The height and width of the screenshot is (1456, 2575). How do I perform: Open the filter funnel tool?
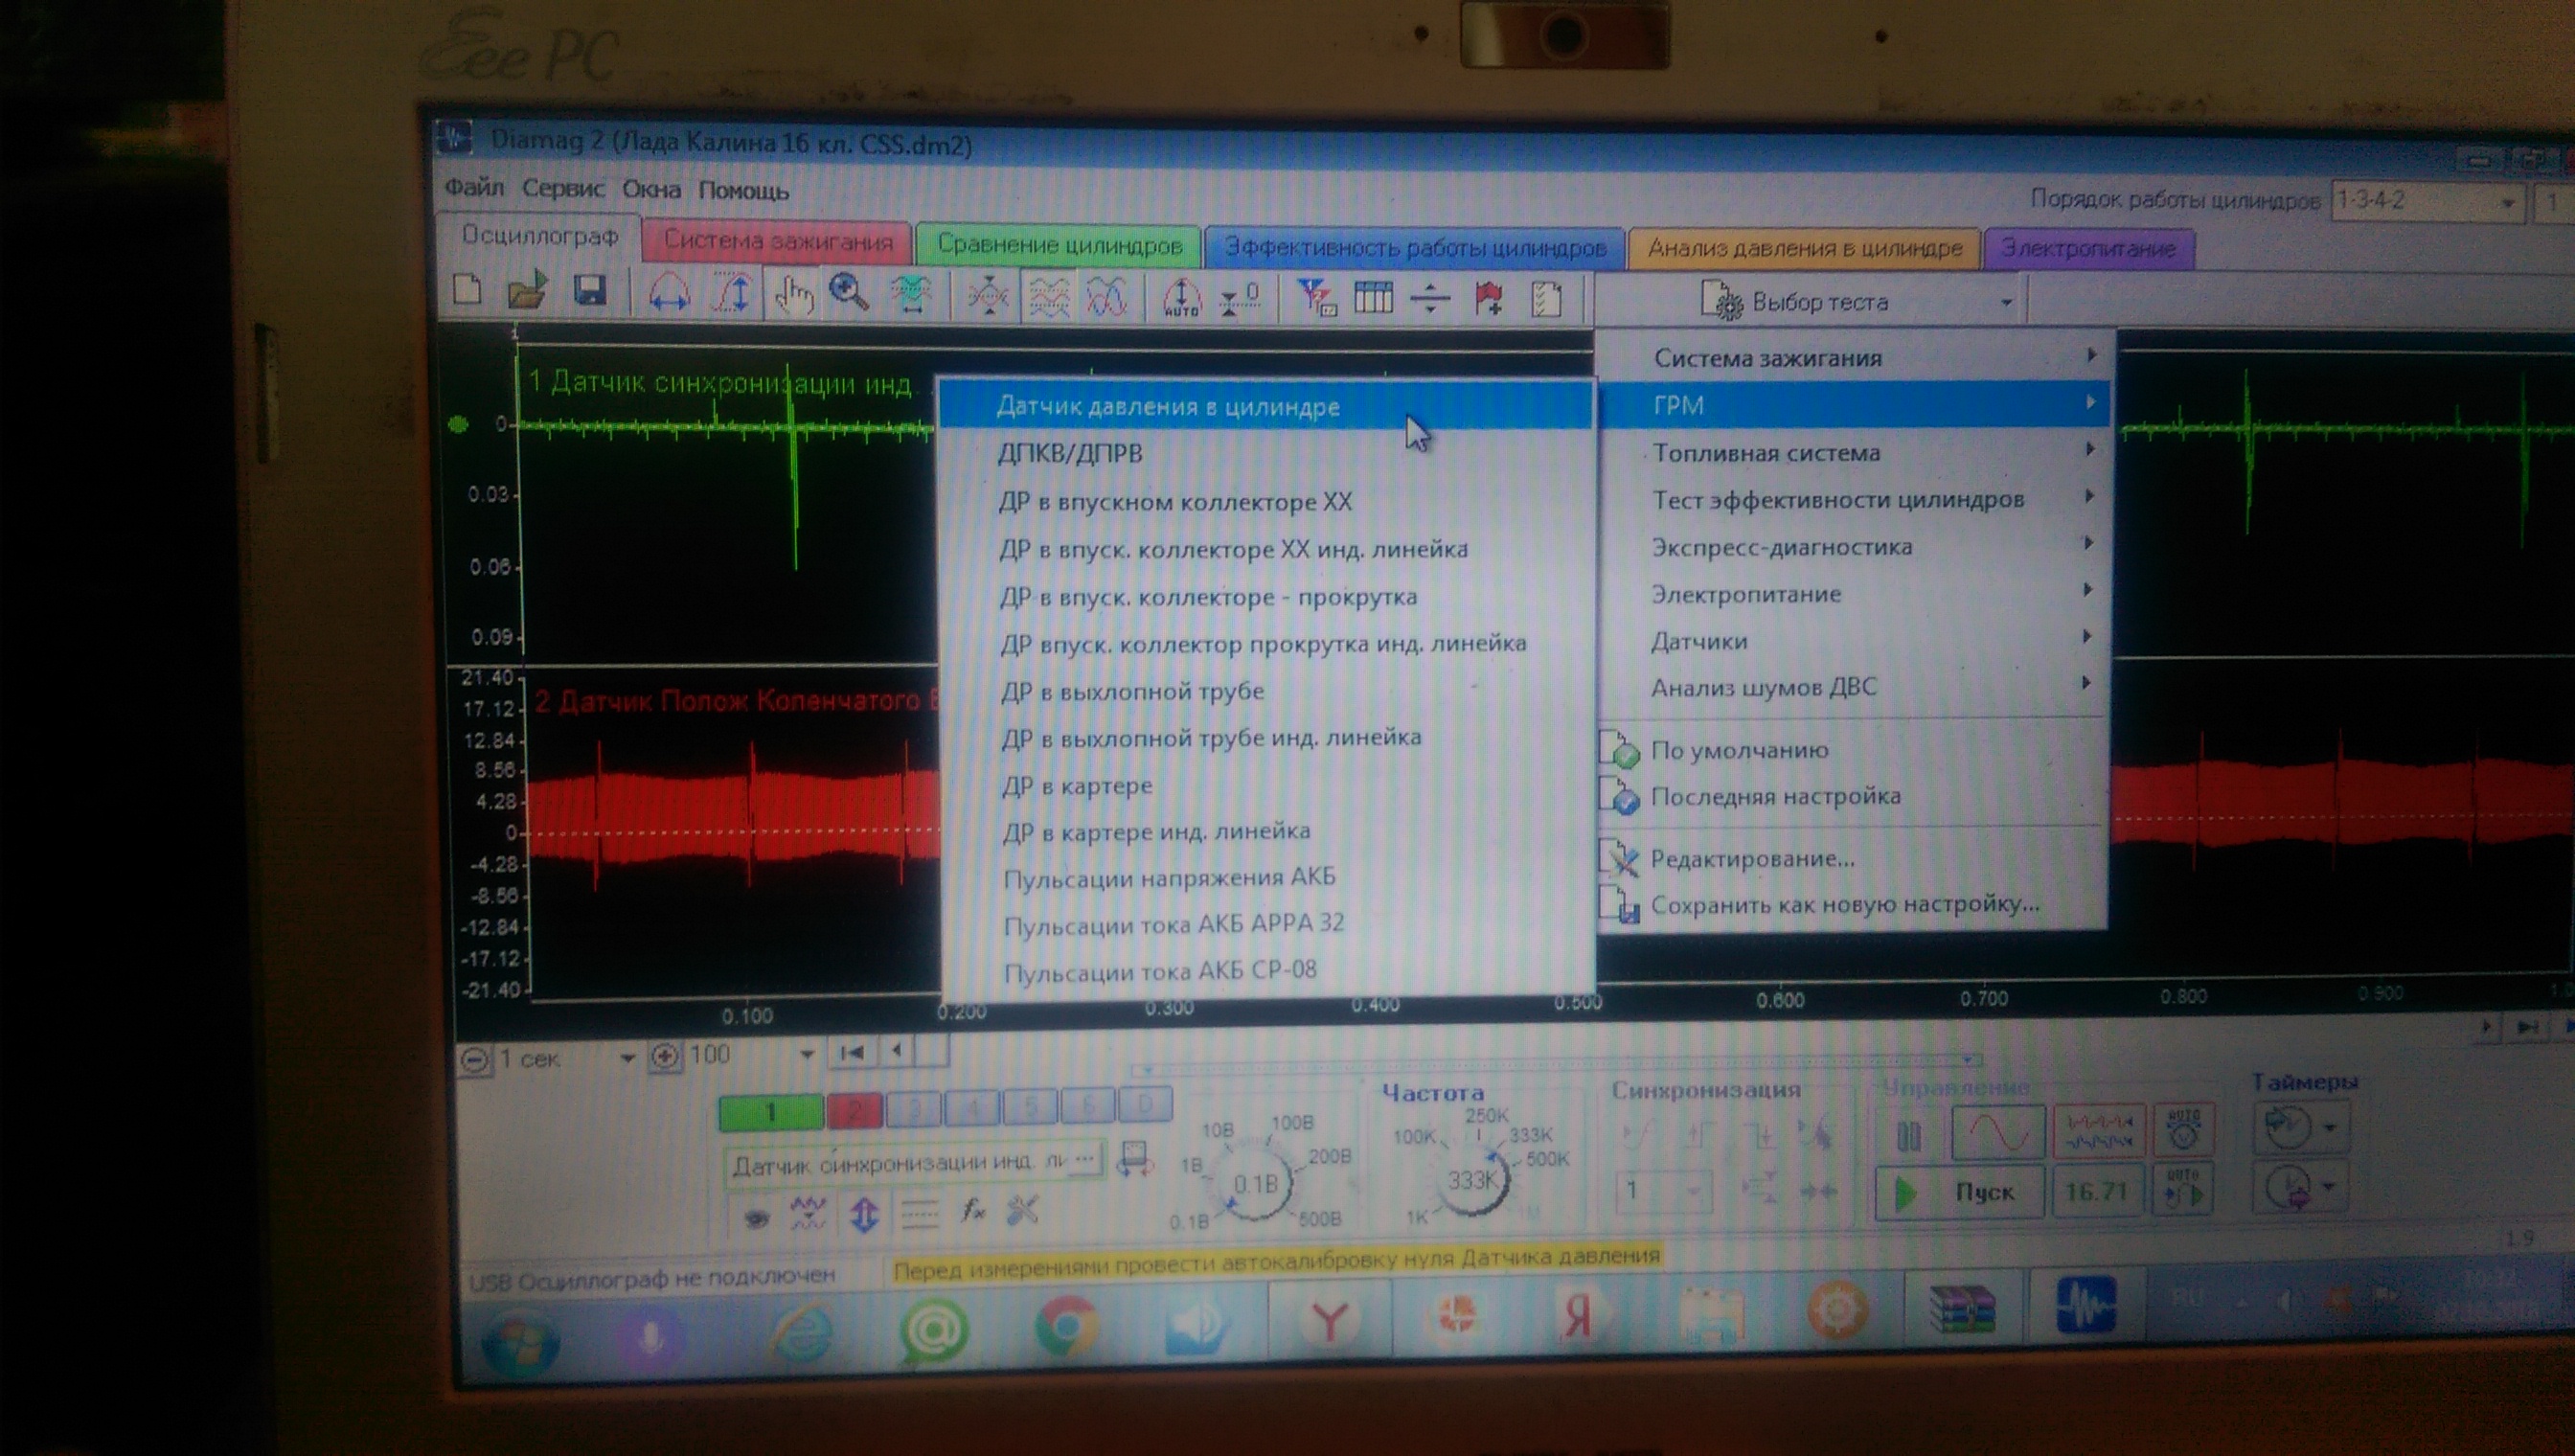coord(1315,298)
